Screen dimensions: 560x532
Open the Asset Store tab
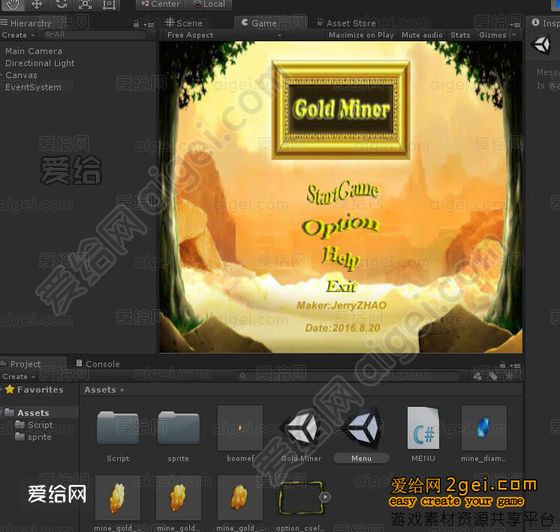346,23
